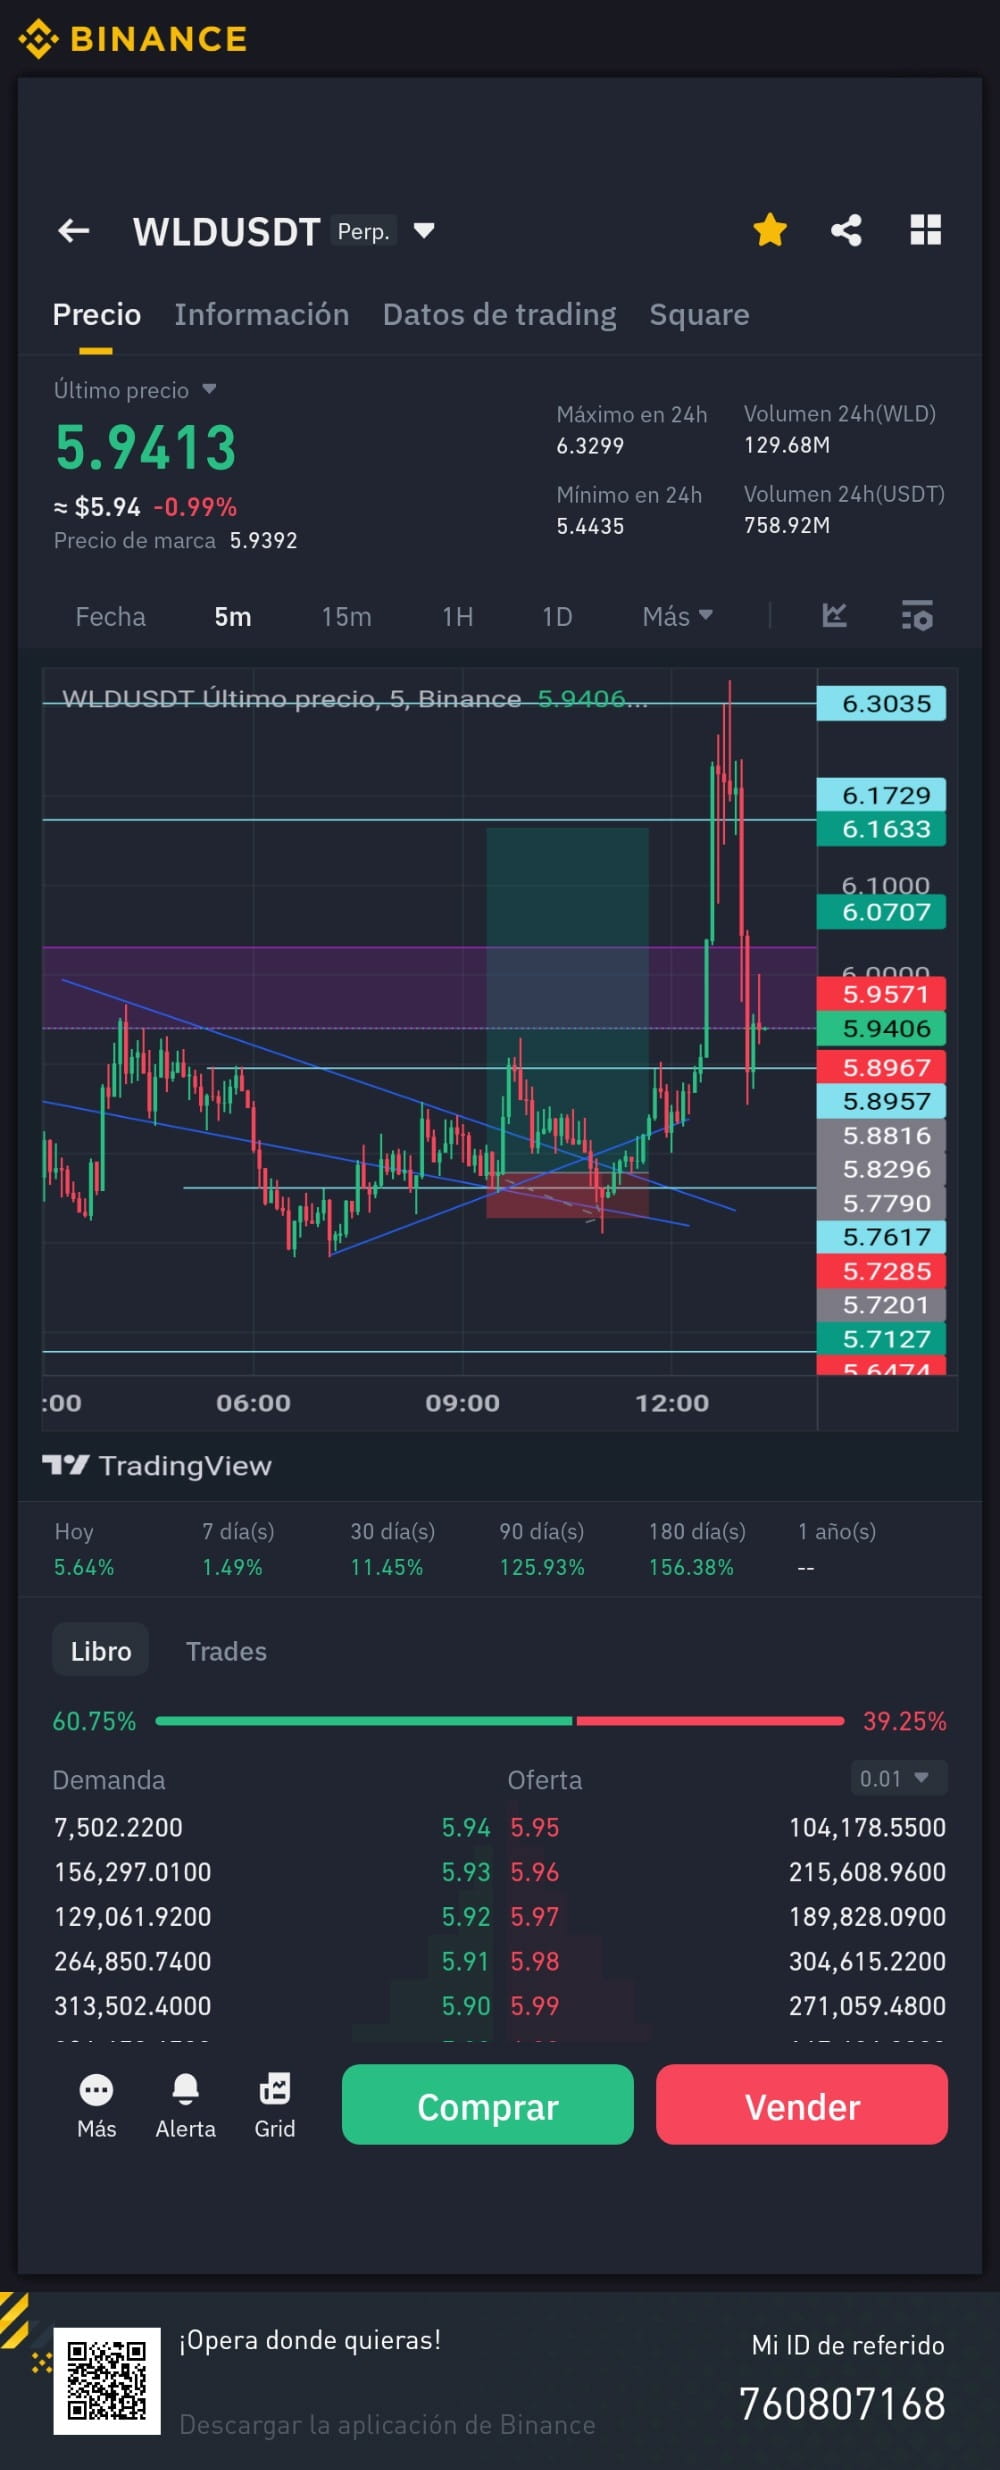
Task: Click the 12:00 time axis label
Action: [672, 1403]
